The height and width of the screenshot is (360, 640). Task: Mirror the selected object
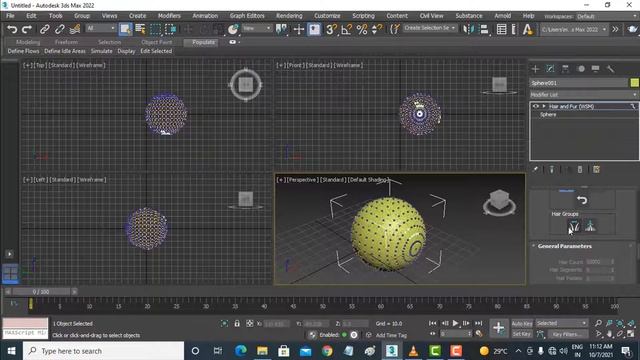point(468,29)
